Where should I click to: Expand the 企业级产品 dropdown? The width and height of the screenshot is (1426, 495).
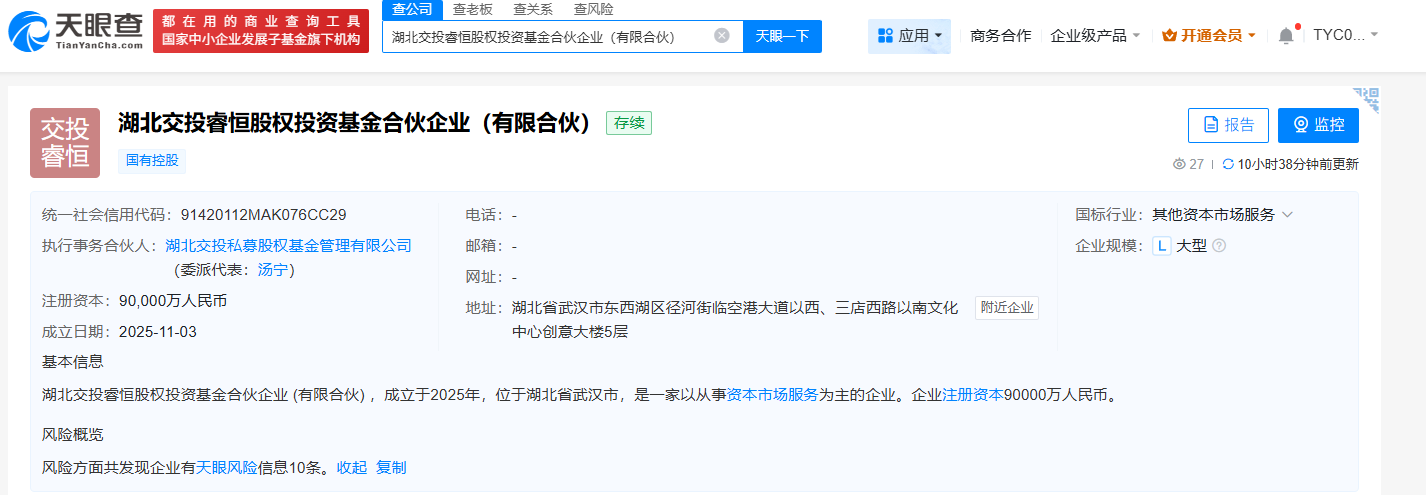1095,36
